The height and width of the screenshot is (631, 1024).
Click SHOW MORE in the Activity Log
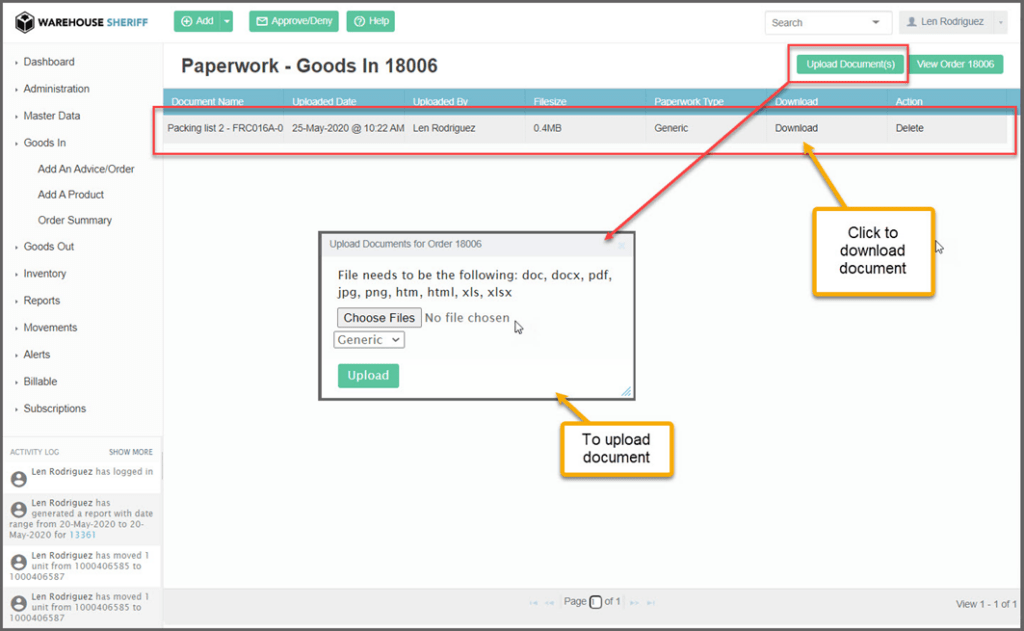(x=131, y=452)
